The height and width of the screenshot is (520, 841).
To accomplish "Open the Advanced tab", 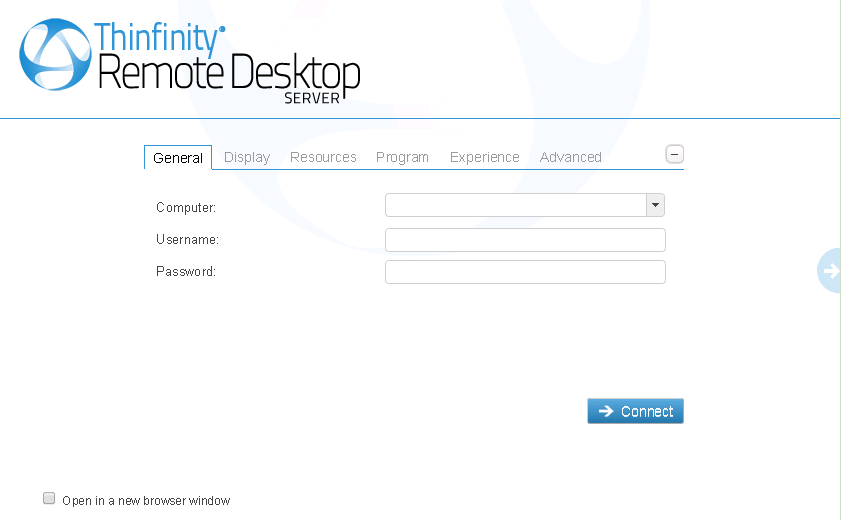I will [x=570, y=157].
